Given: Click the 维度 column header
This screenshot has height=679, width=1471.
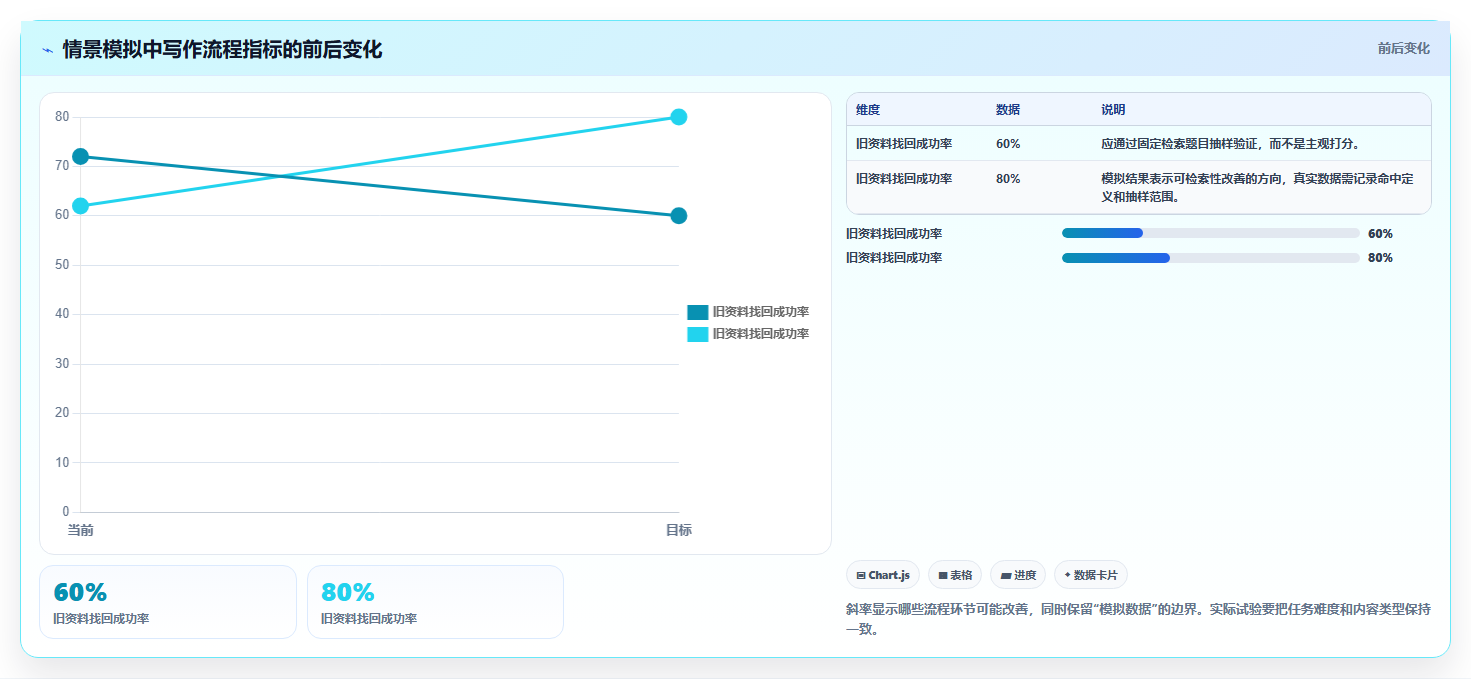Looking at the screenshot, I should point(868,110).
